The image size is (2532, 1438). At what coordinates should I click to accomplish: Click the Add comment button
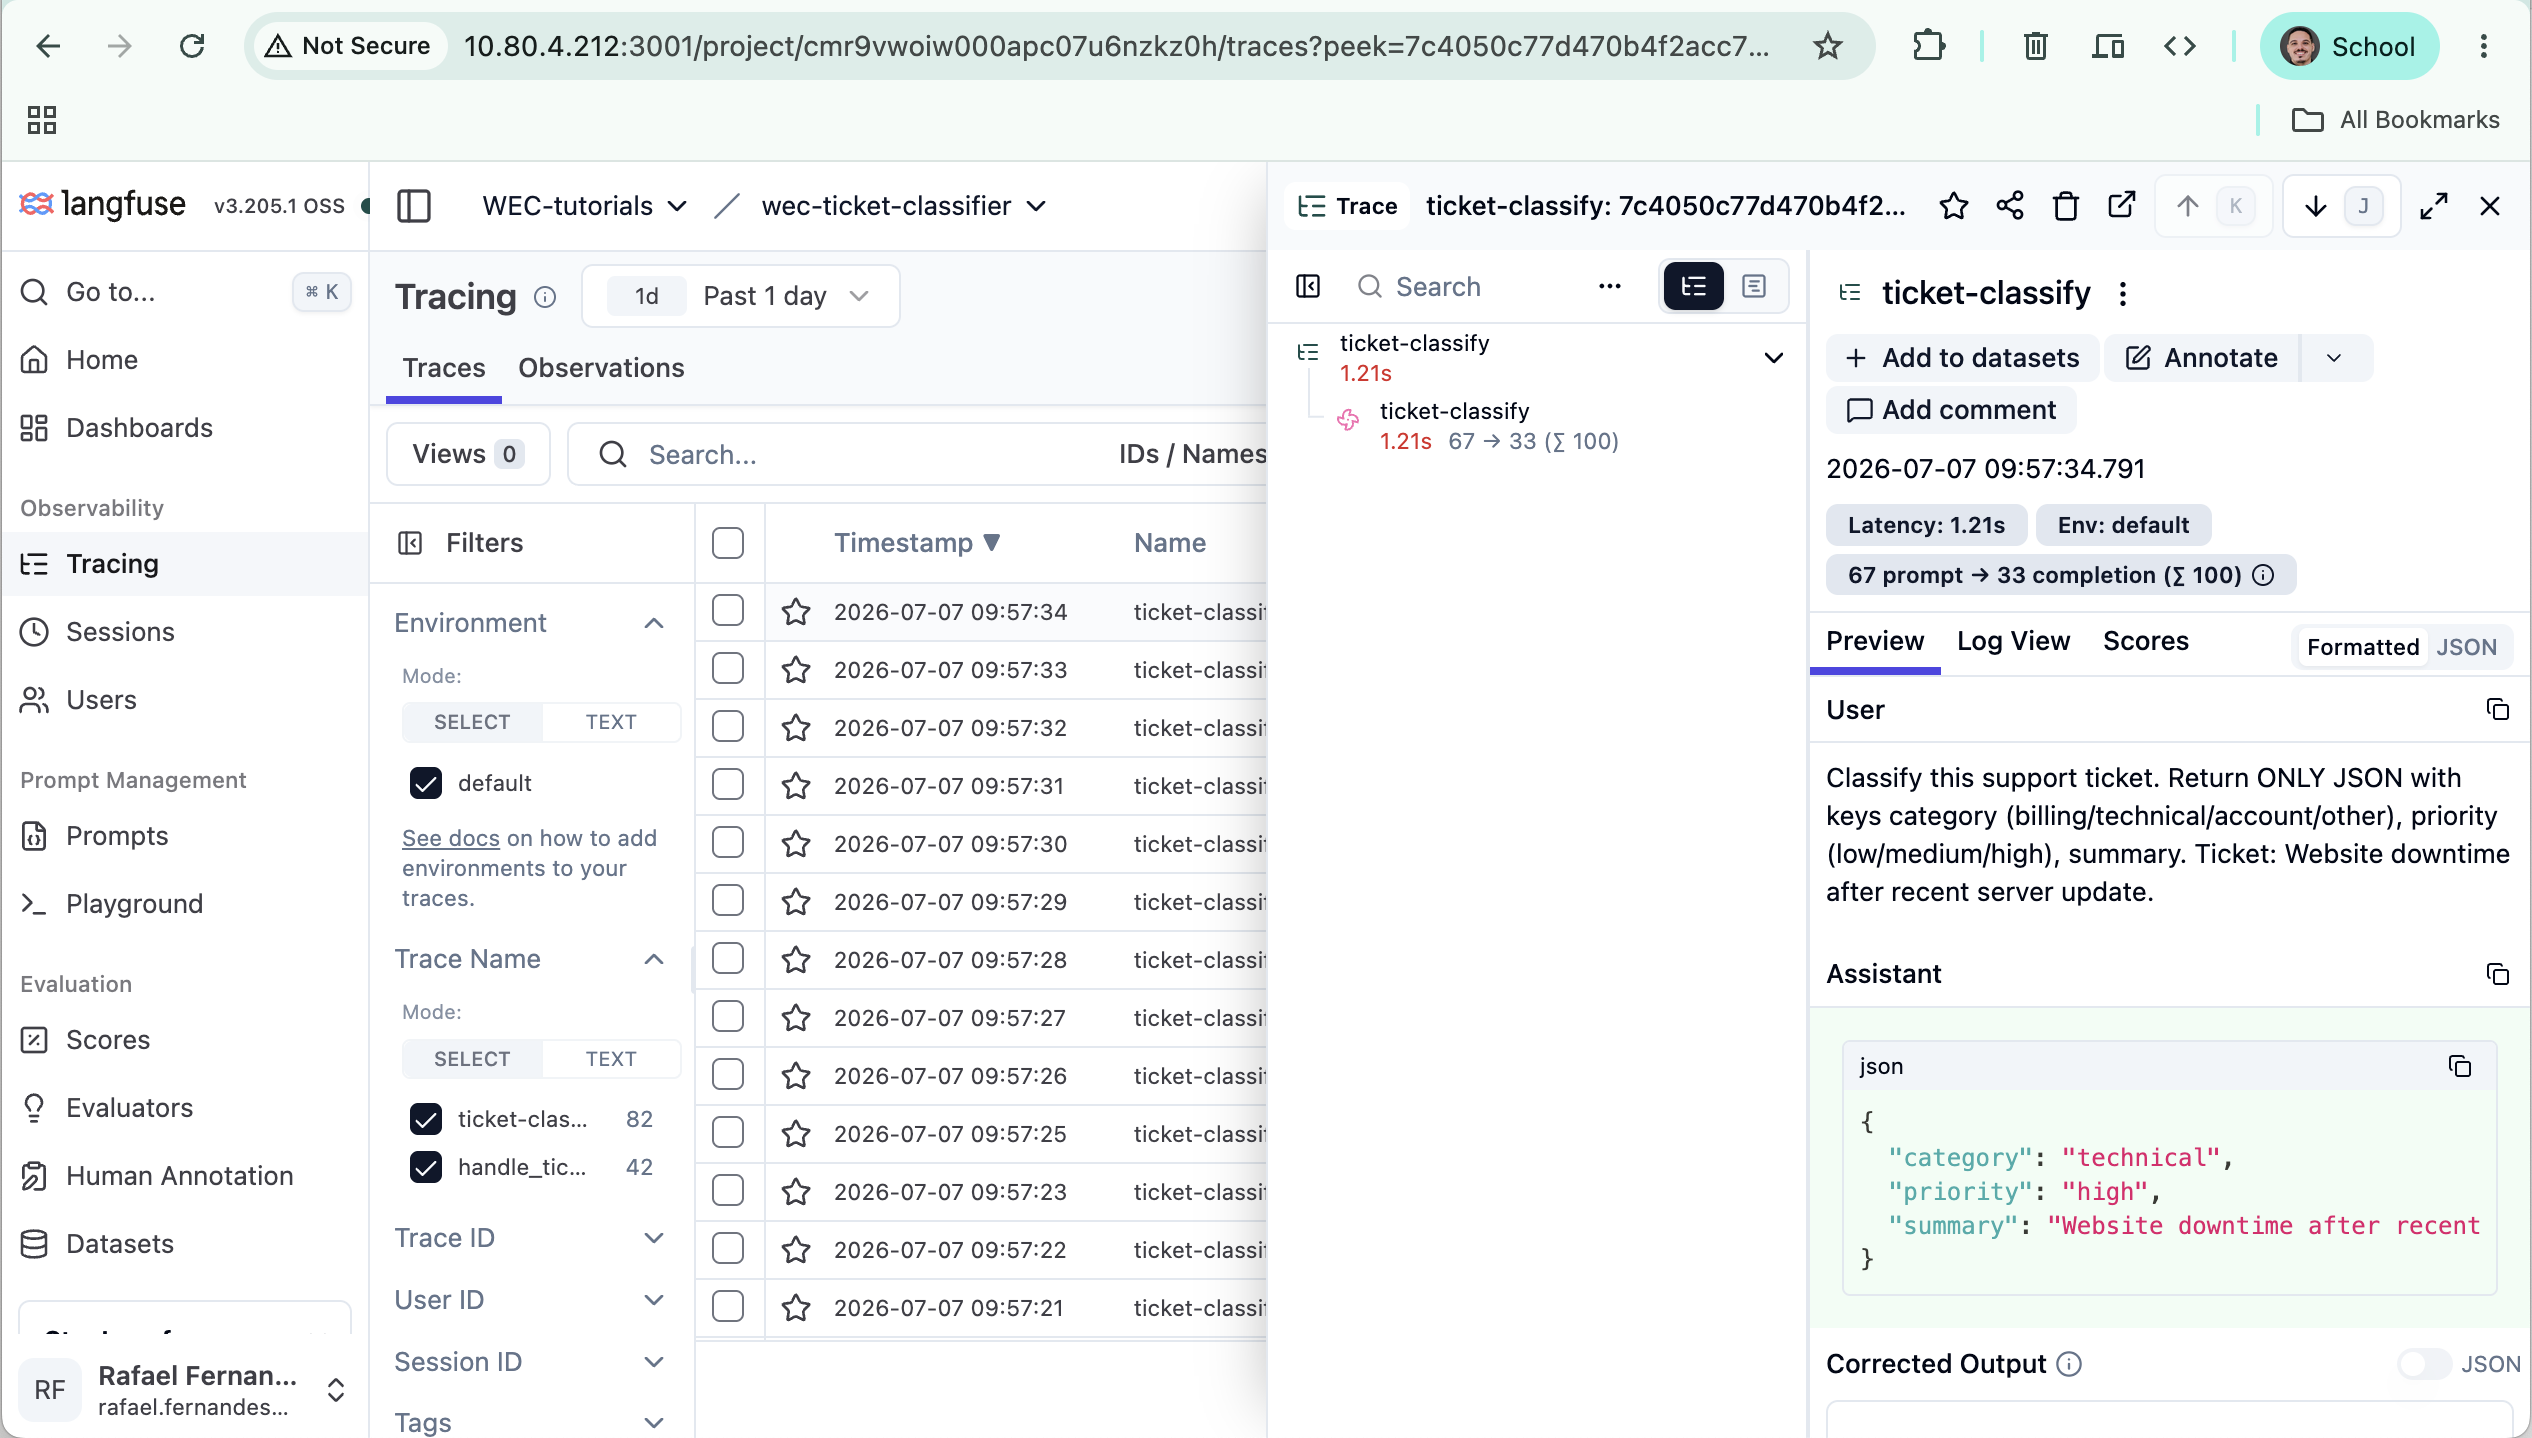pyautogui.click(x=1951, y=410)
